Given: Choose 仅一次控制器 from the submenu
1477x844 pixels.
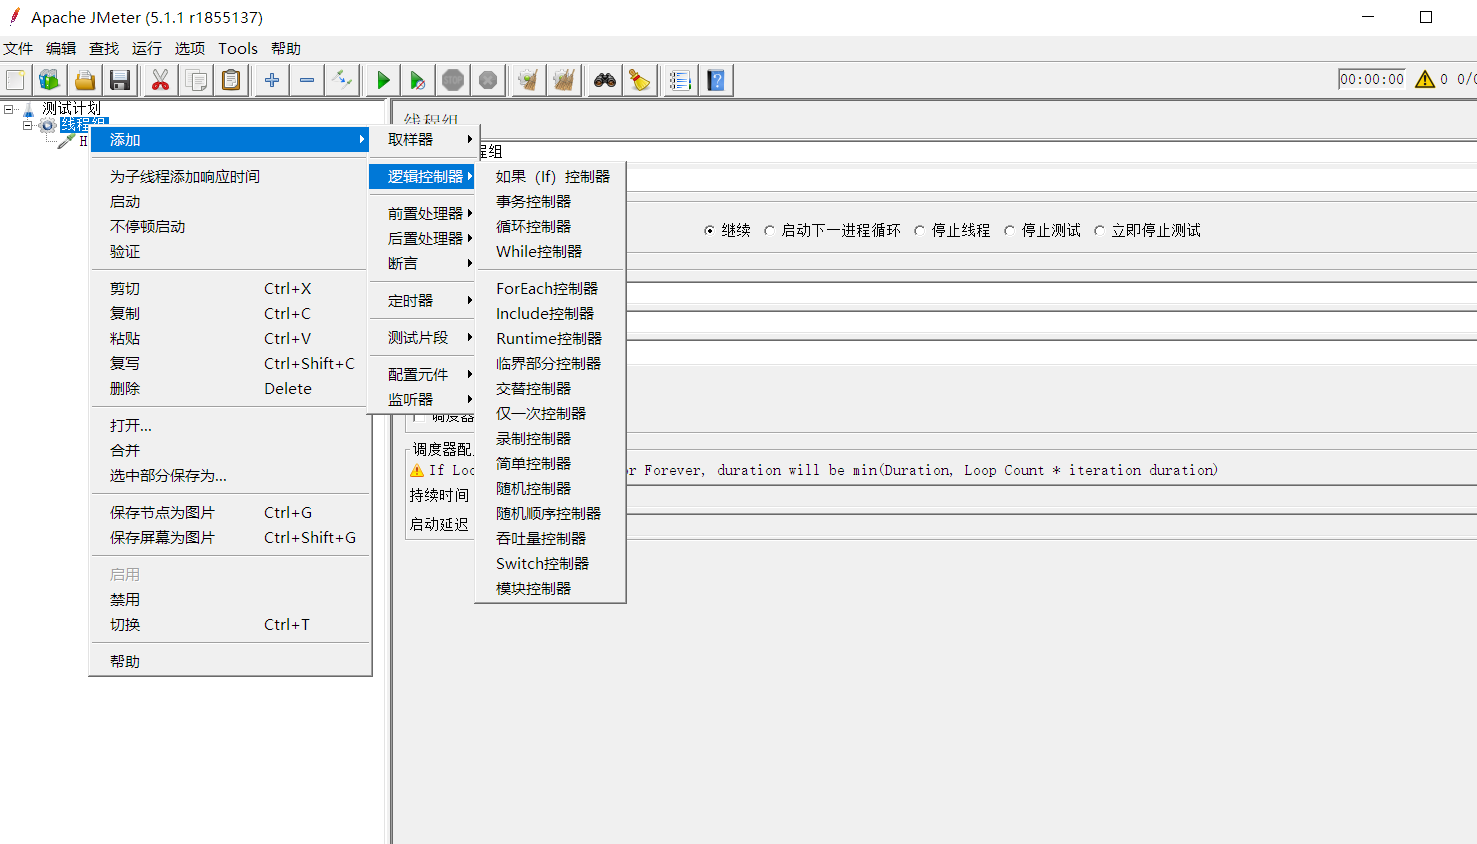Looking at the screenshot, I should 551,413.
